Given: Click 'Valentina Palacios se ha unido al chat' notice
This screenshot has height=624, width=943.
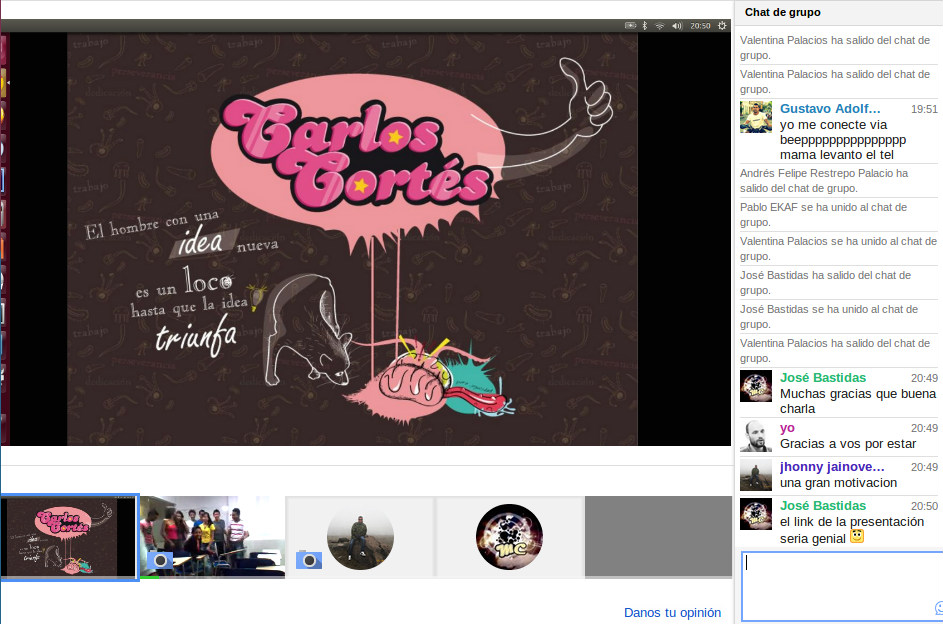Looking at the screenshot, I should click(x=838, y=248).
